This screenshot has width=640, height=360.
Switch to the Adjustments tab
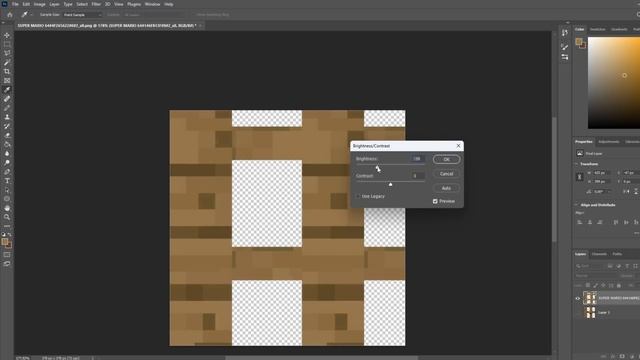tap(609, 142)
